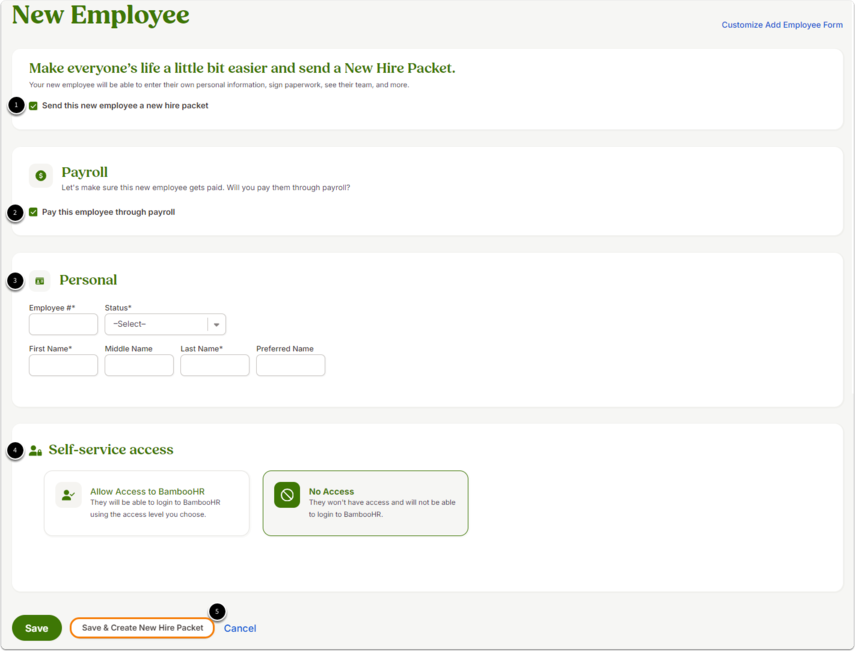Image resolution: width=855 pixels, height=651 pixels.
Task: Open the Status dropdown
Action: pos(165,324)
